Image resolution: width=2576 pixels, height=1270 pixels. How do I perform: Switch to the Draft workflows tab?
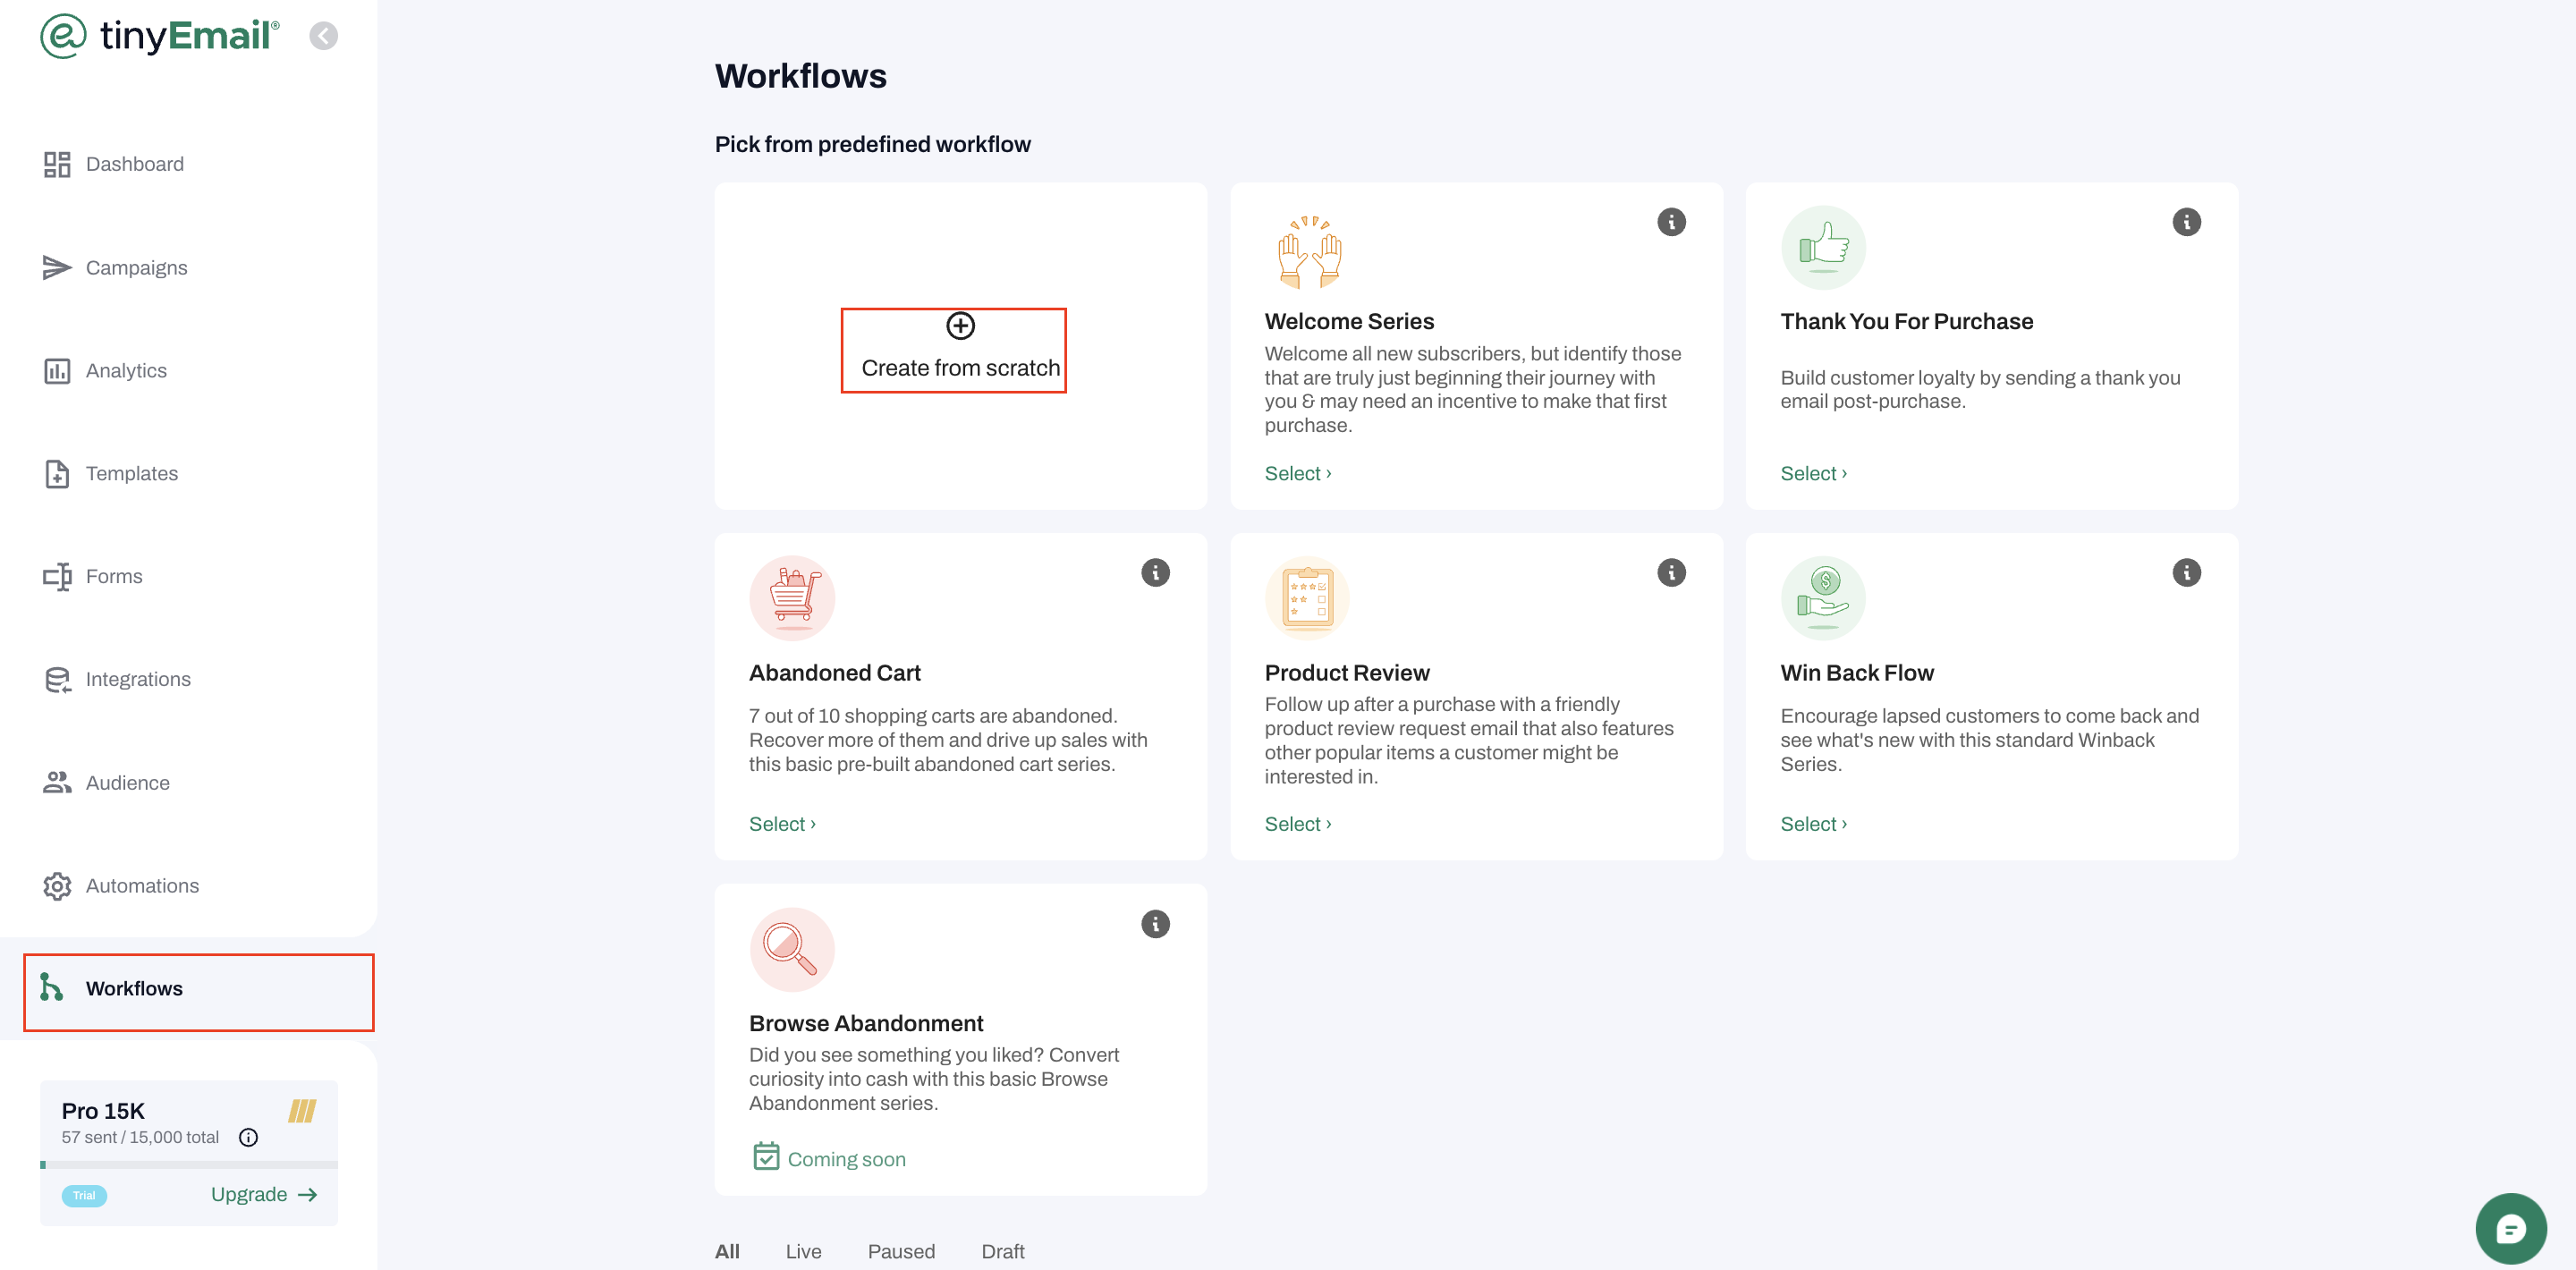[x=1002, y=1251]
